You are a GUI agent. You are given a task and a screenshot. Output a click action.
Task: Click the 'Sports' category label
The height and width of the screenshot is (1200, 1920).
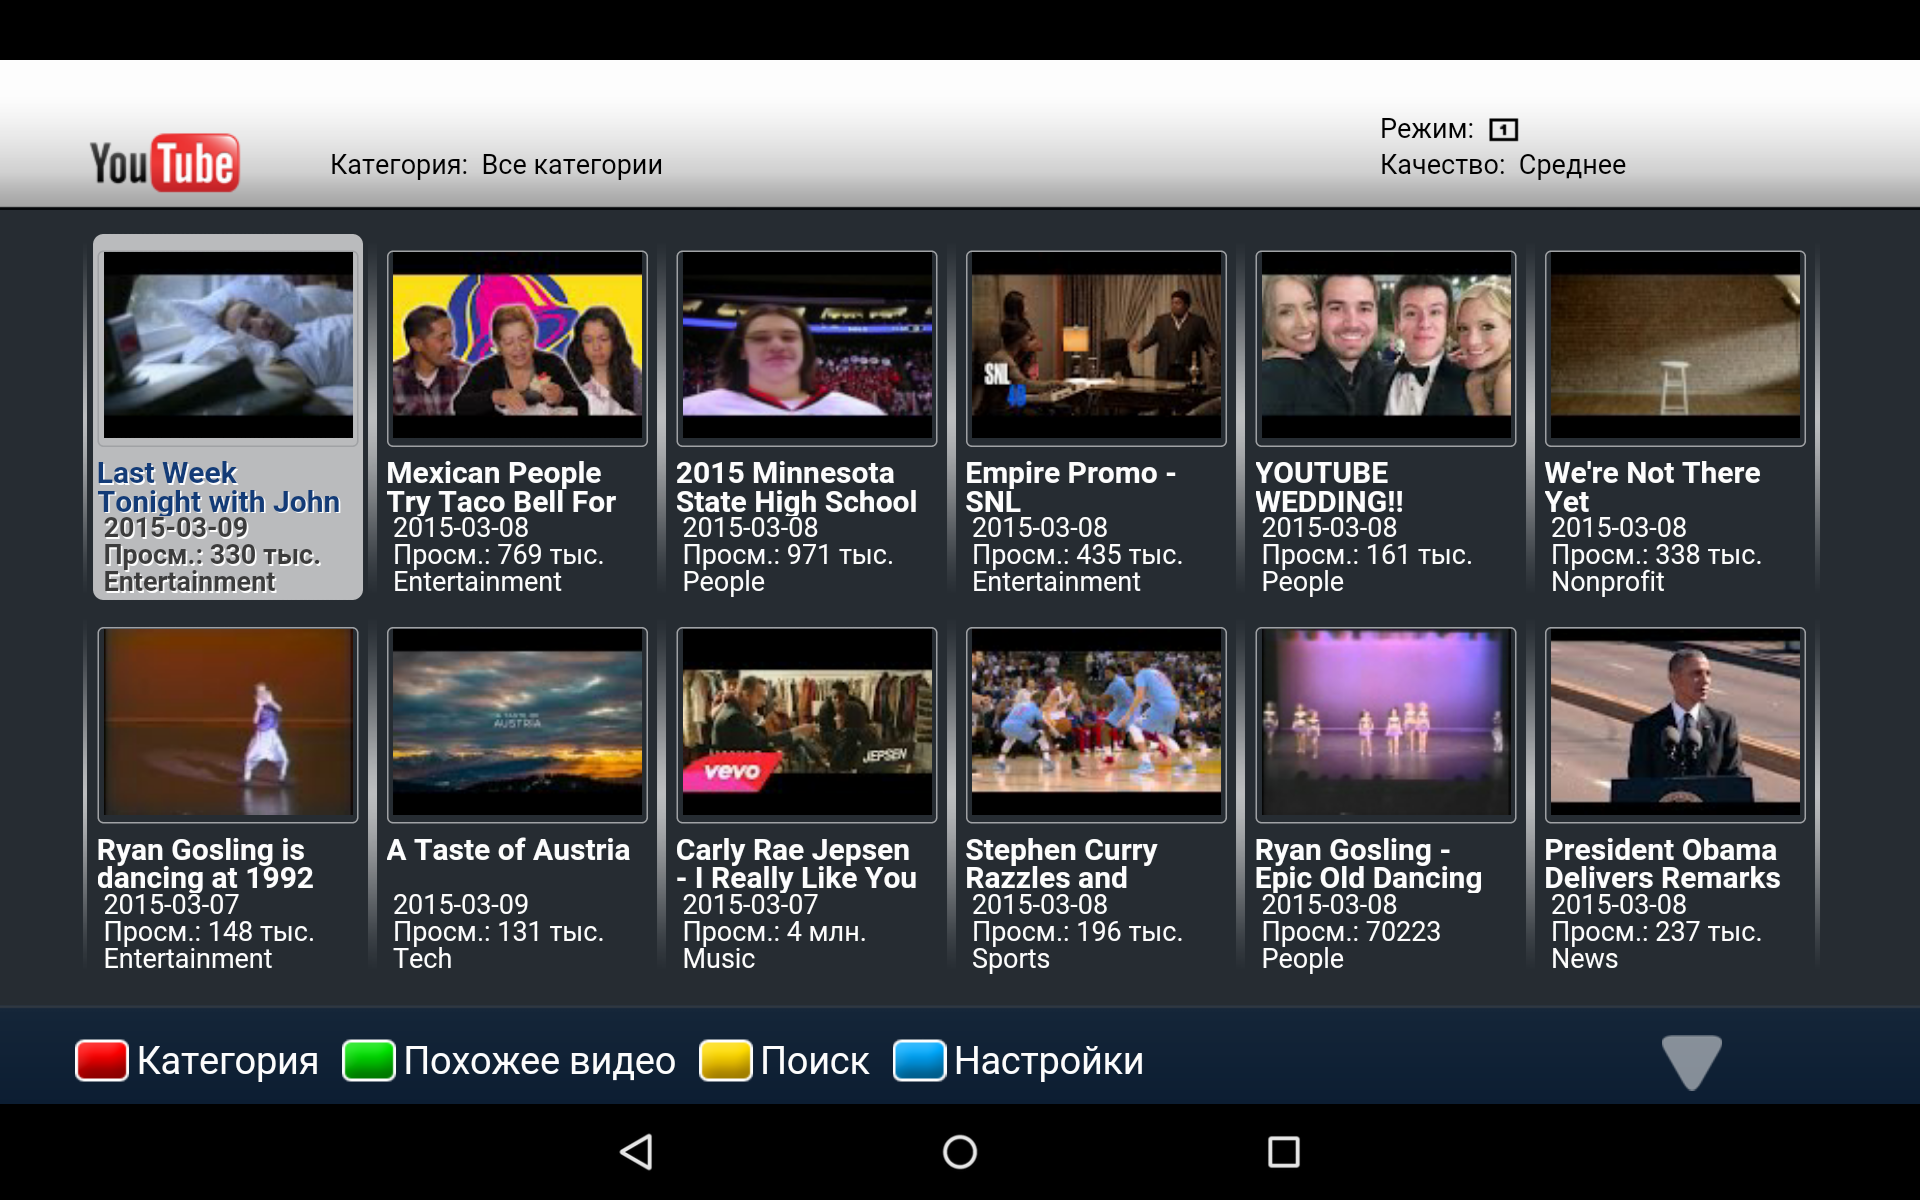point(1011,959)
